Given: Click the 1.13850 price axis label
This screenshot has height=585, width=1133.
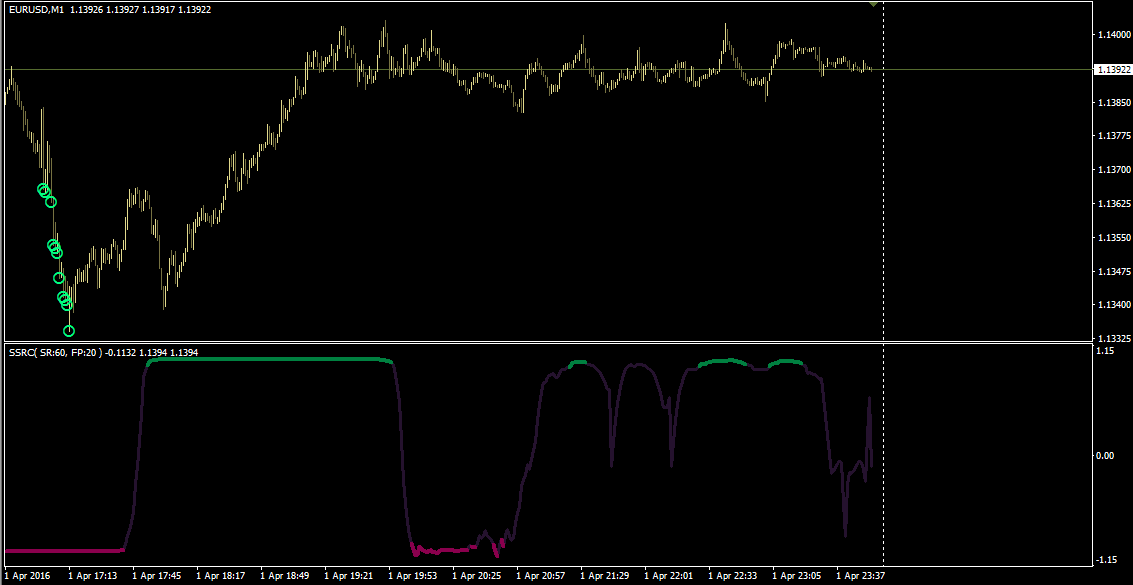Looking at the screenshot, I should 1113,103.
